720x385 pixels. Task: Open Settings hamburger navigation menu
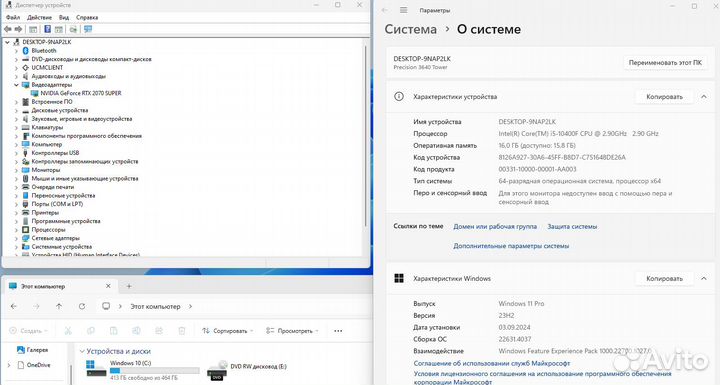pos(404,10)
